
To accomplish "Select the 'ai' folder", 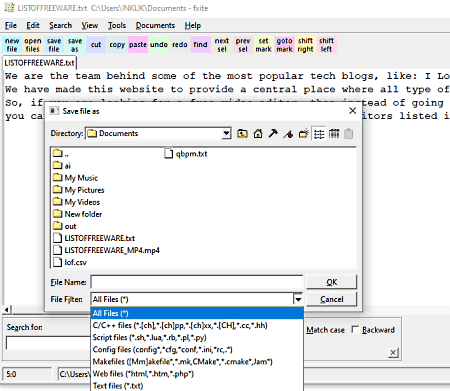I will coord(62,166).
